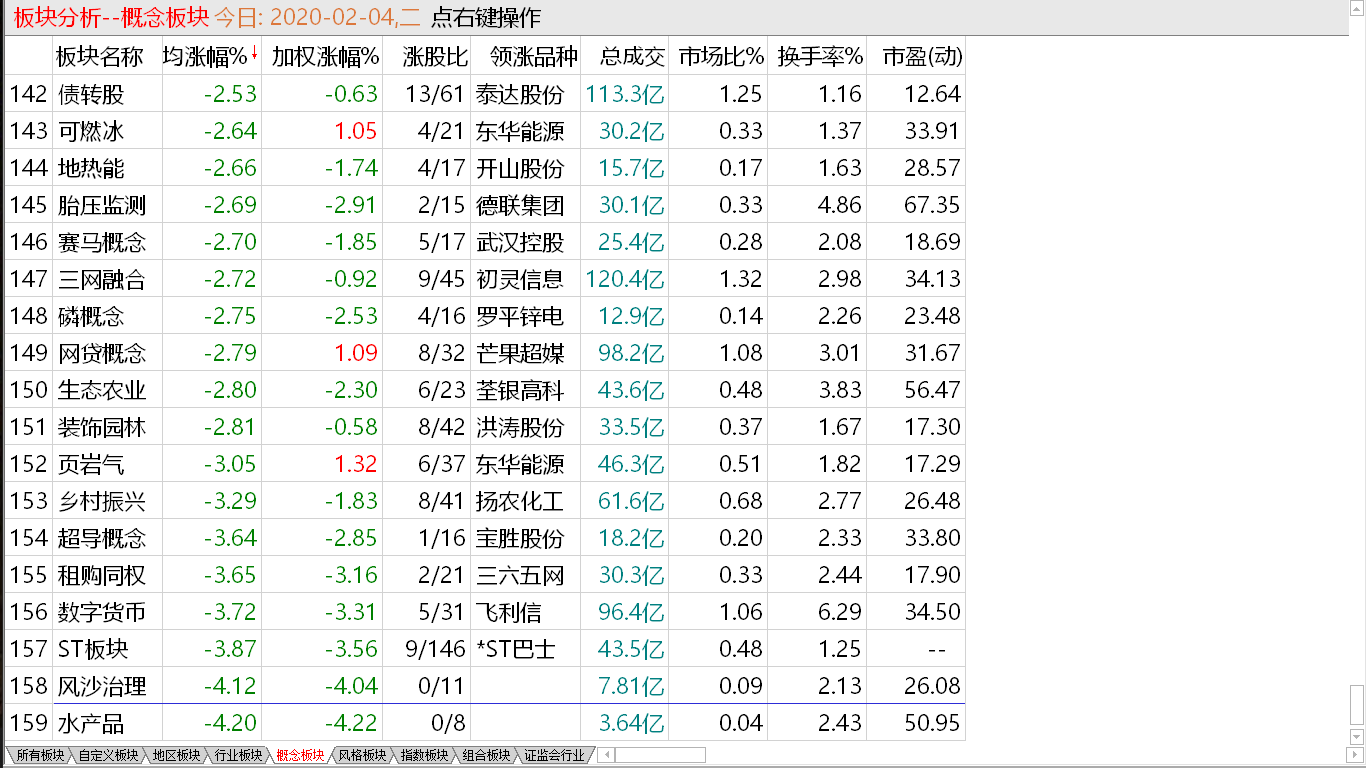Open the 风格板块 tab

(x=362, y=755)
